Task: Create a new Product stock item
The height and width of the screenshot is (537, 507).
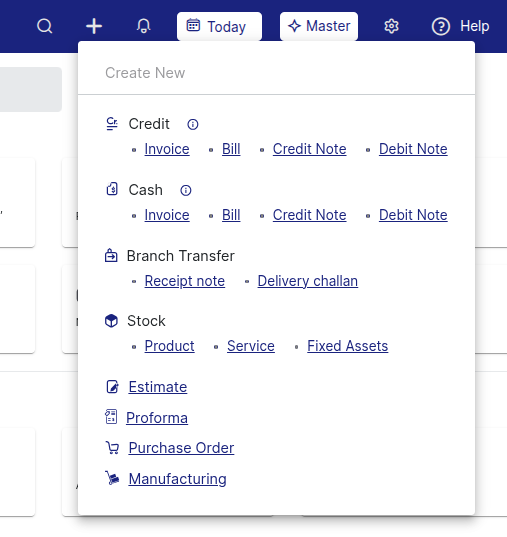Action: [170, 346]
